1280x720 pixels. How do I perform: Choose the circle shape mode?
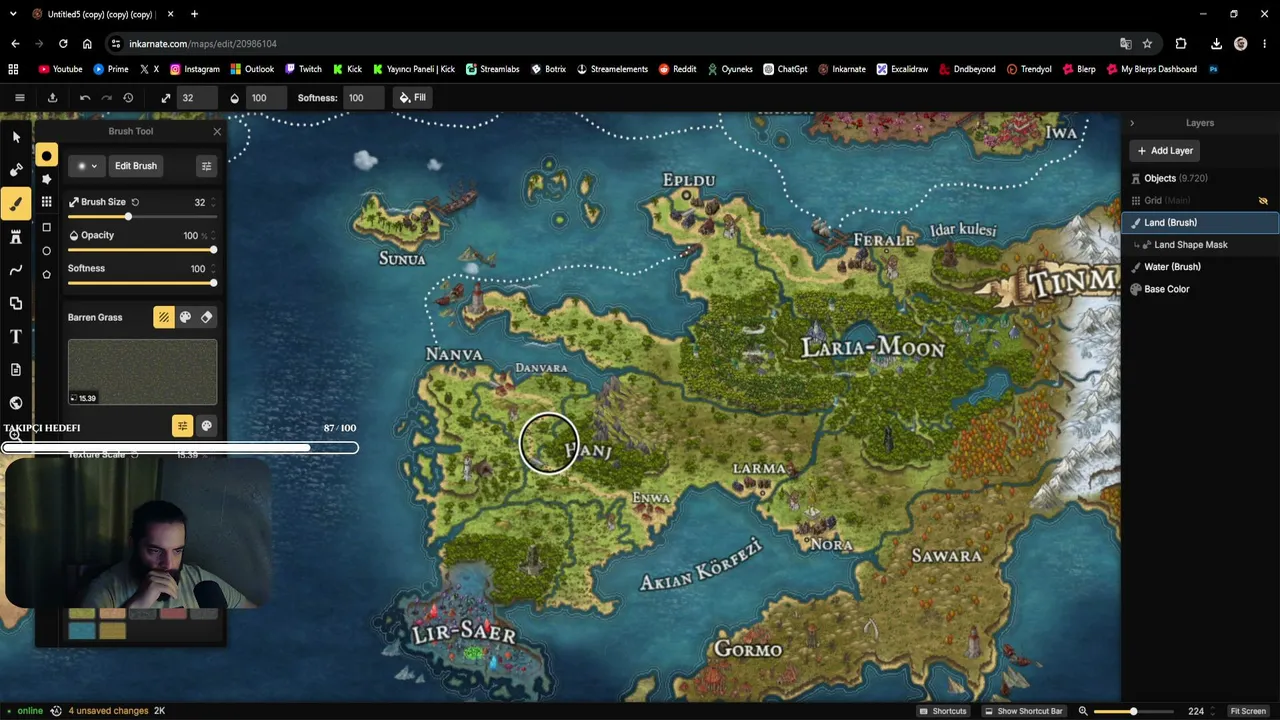[46, 251]
